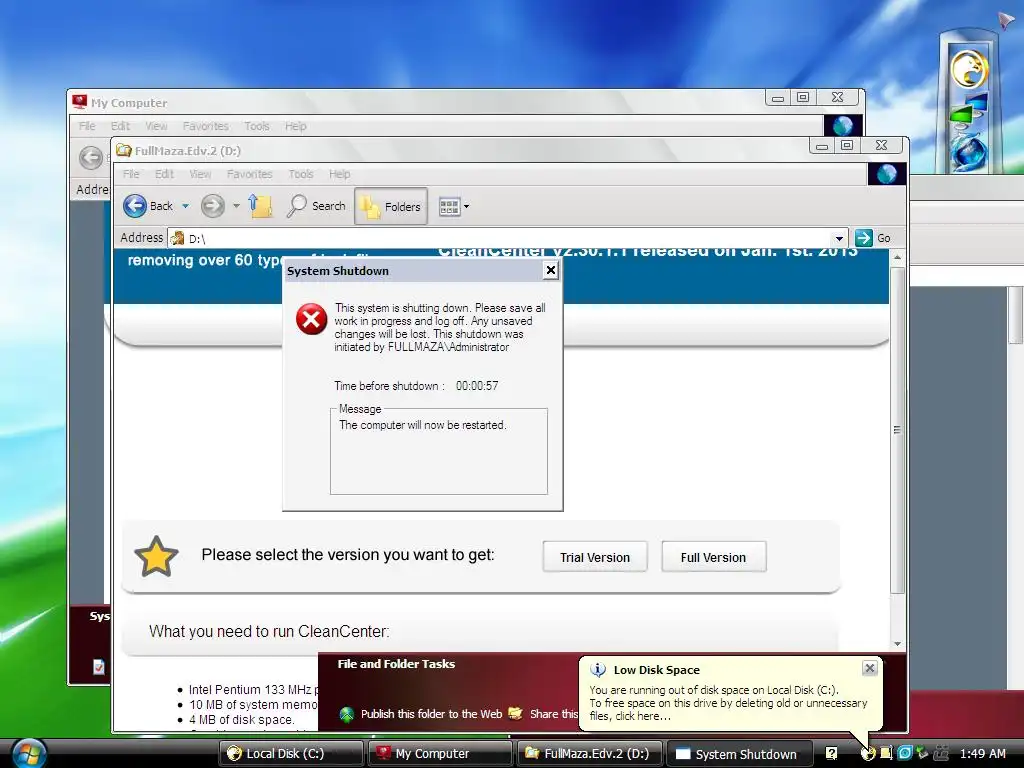Click the Low Disk Space info icon
The height and width of the screenshot is (768, 1024).
[598, 669]
